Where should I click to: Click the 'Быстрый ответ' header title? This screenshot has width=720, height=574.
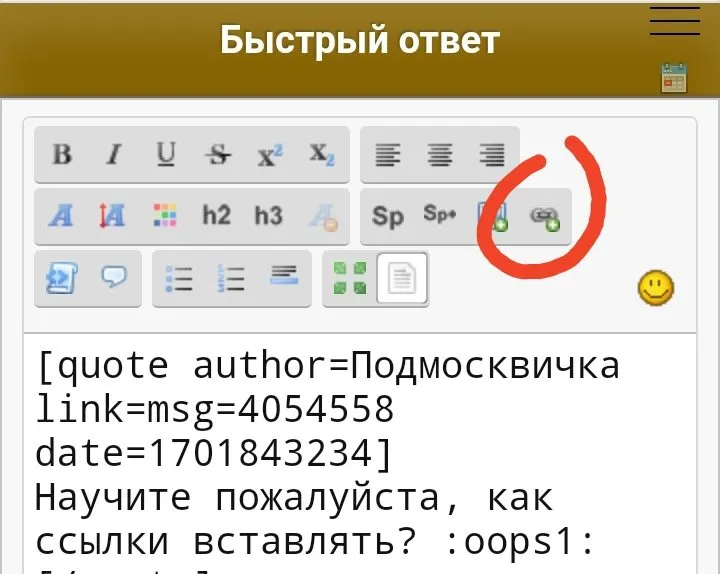click(x=360, y=40)
